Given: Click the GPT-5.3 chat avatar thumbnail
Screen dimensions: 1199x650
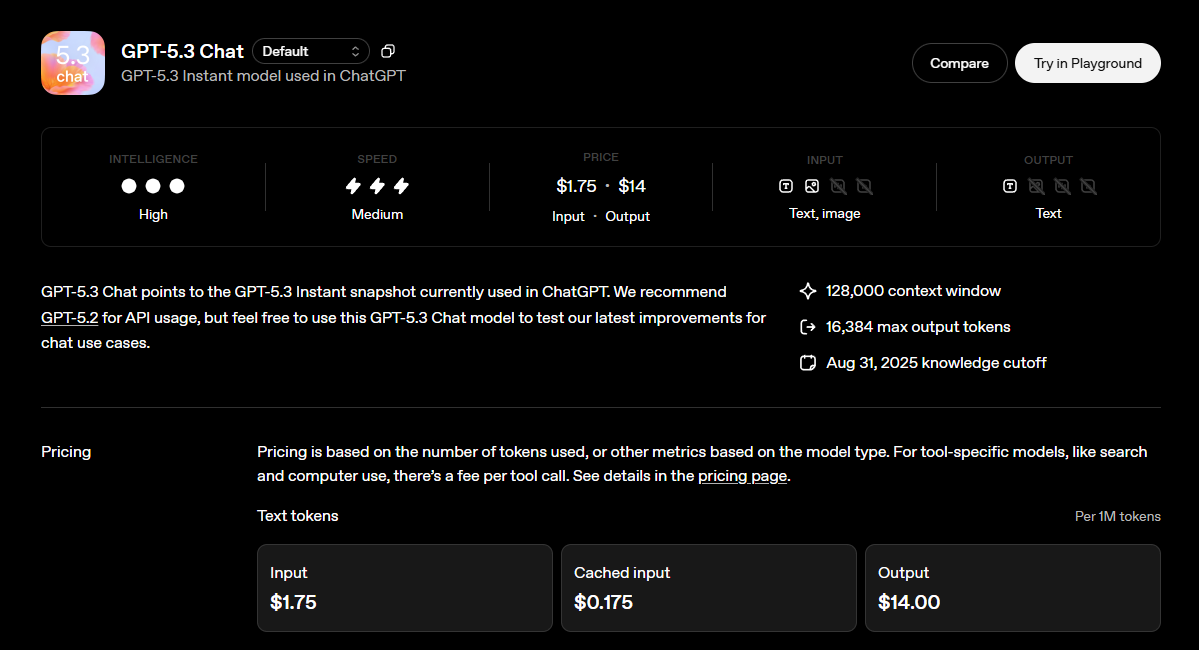Looking at the screenshot, I should pyautogui.click(x=72, y=62).
